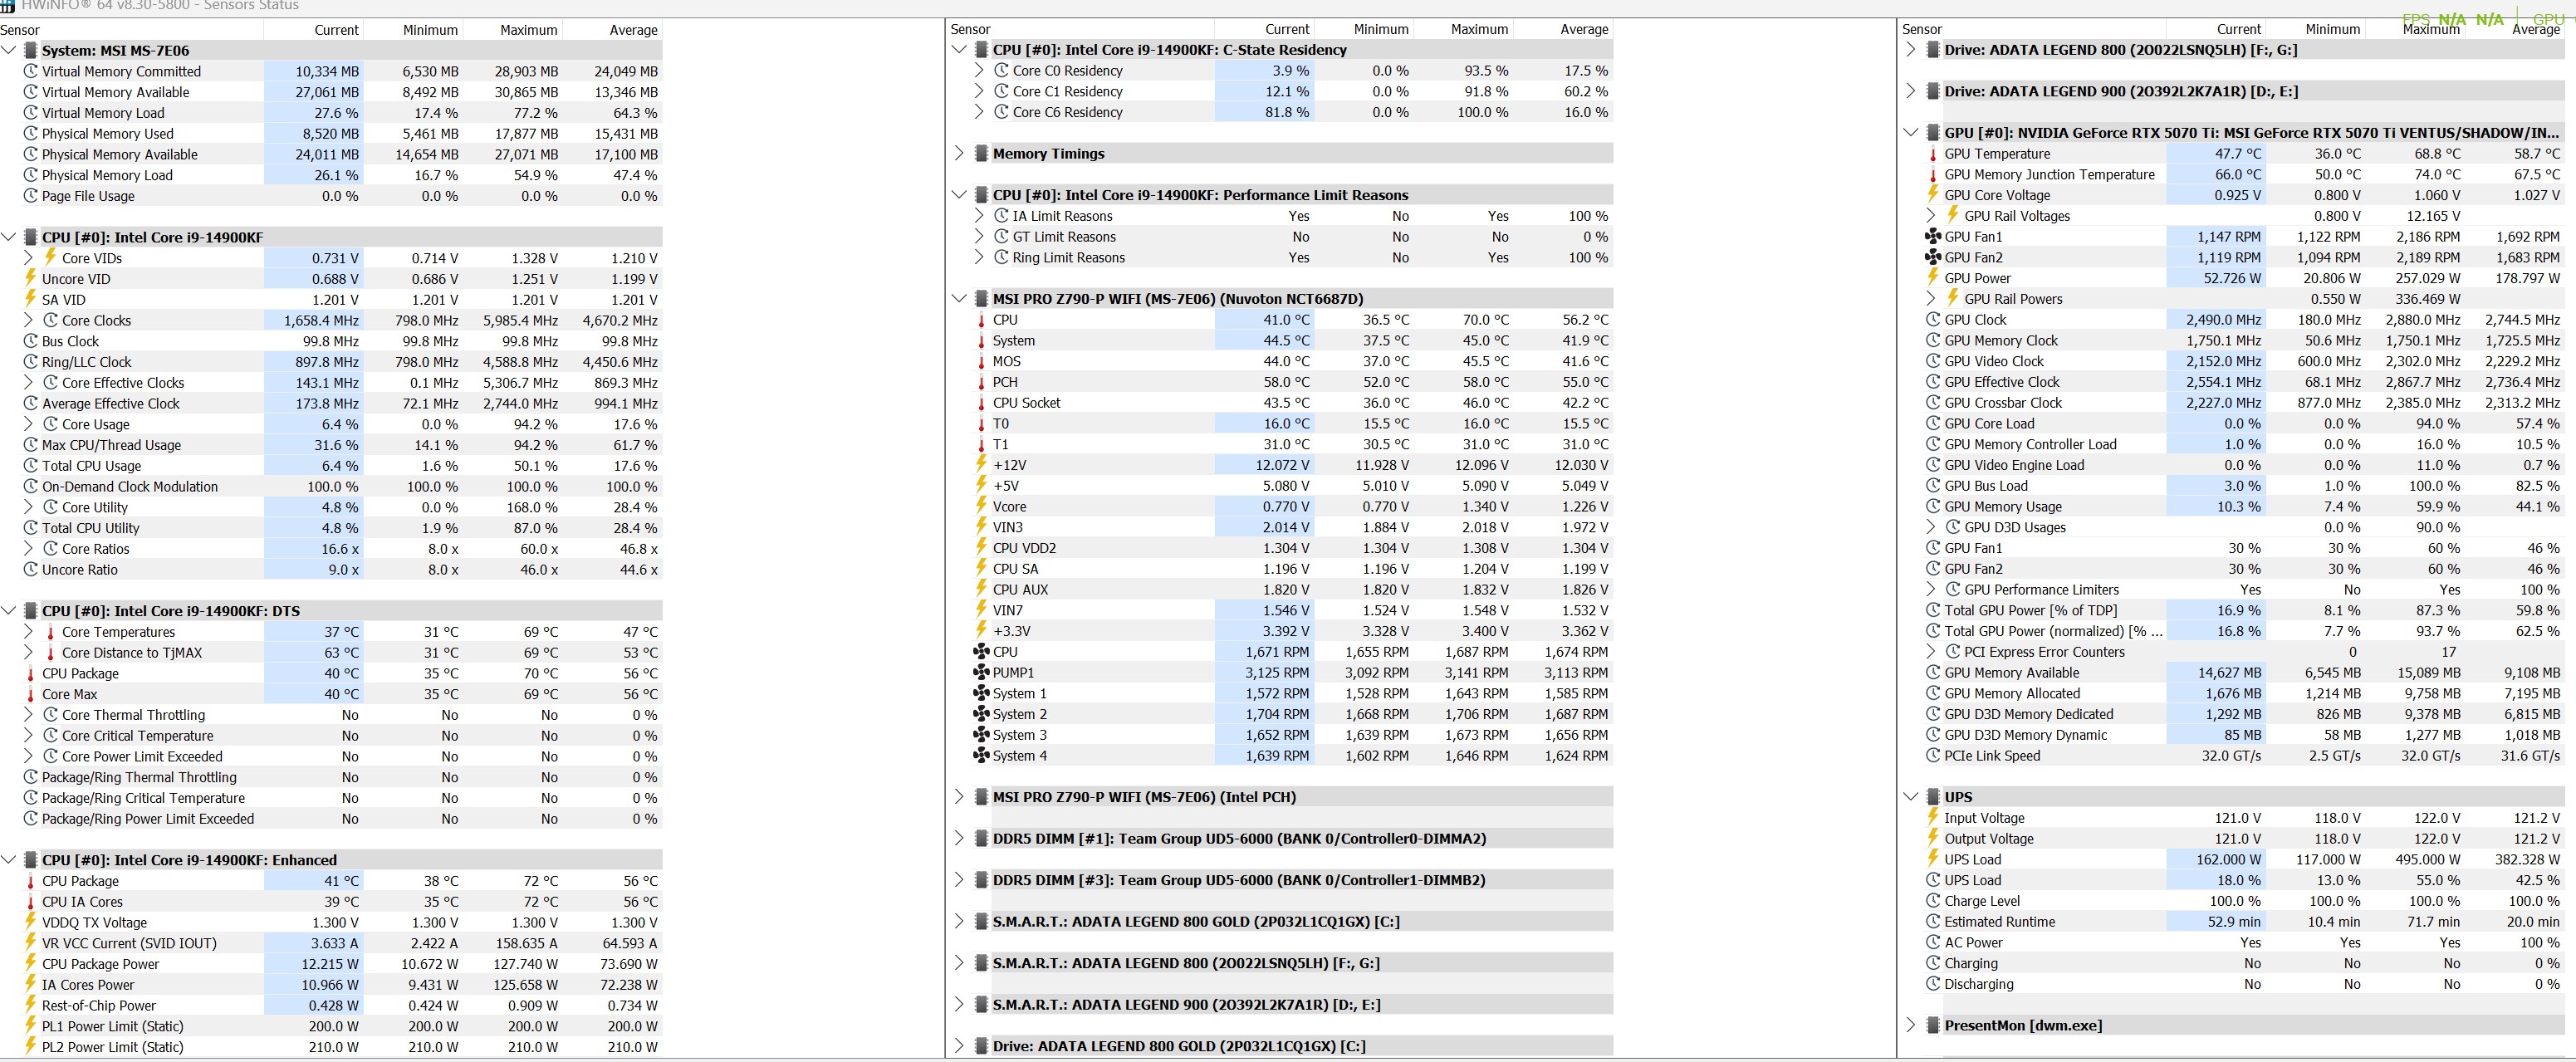Expand the Memory Timings group
Viewport: 2576px width, 1062px height.
click(959, 154)
